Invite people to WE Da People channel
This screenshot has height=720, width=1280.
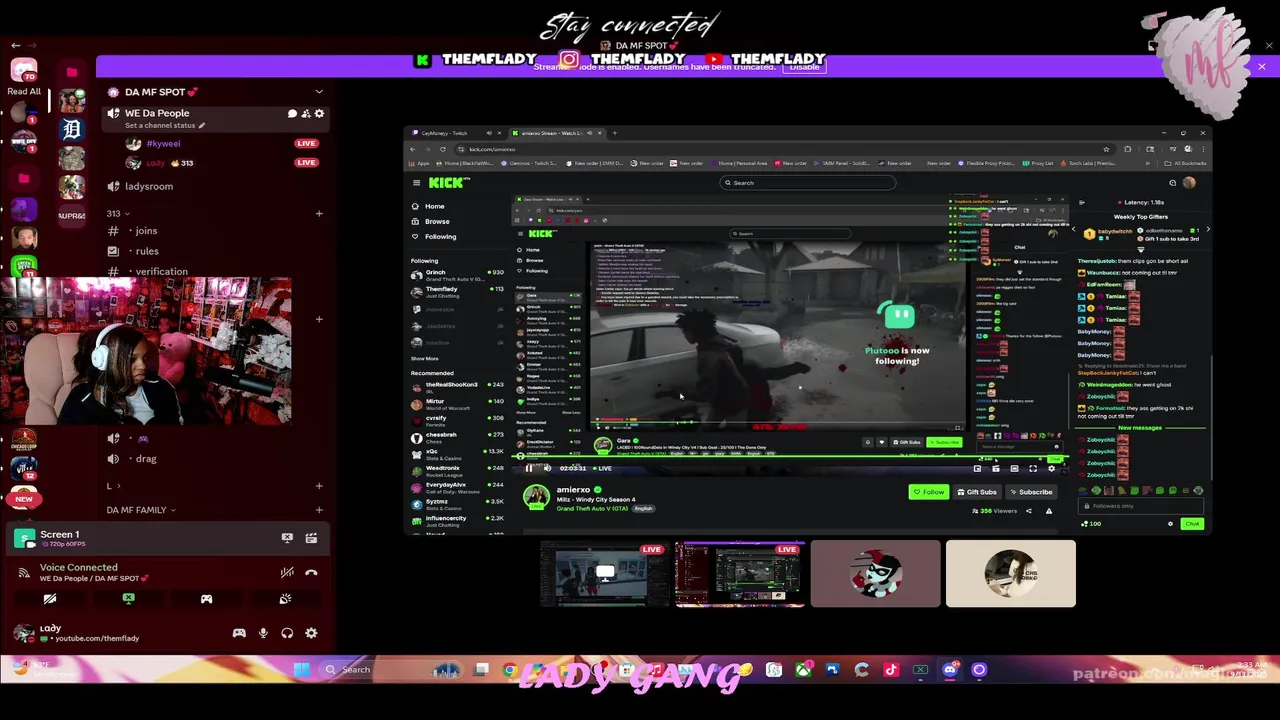click(x=306, y=114)
